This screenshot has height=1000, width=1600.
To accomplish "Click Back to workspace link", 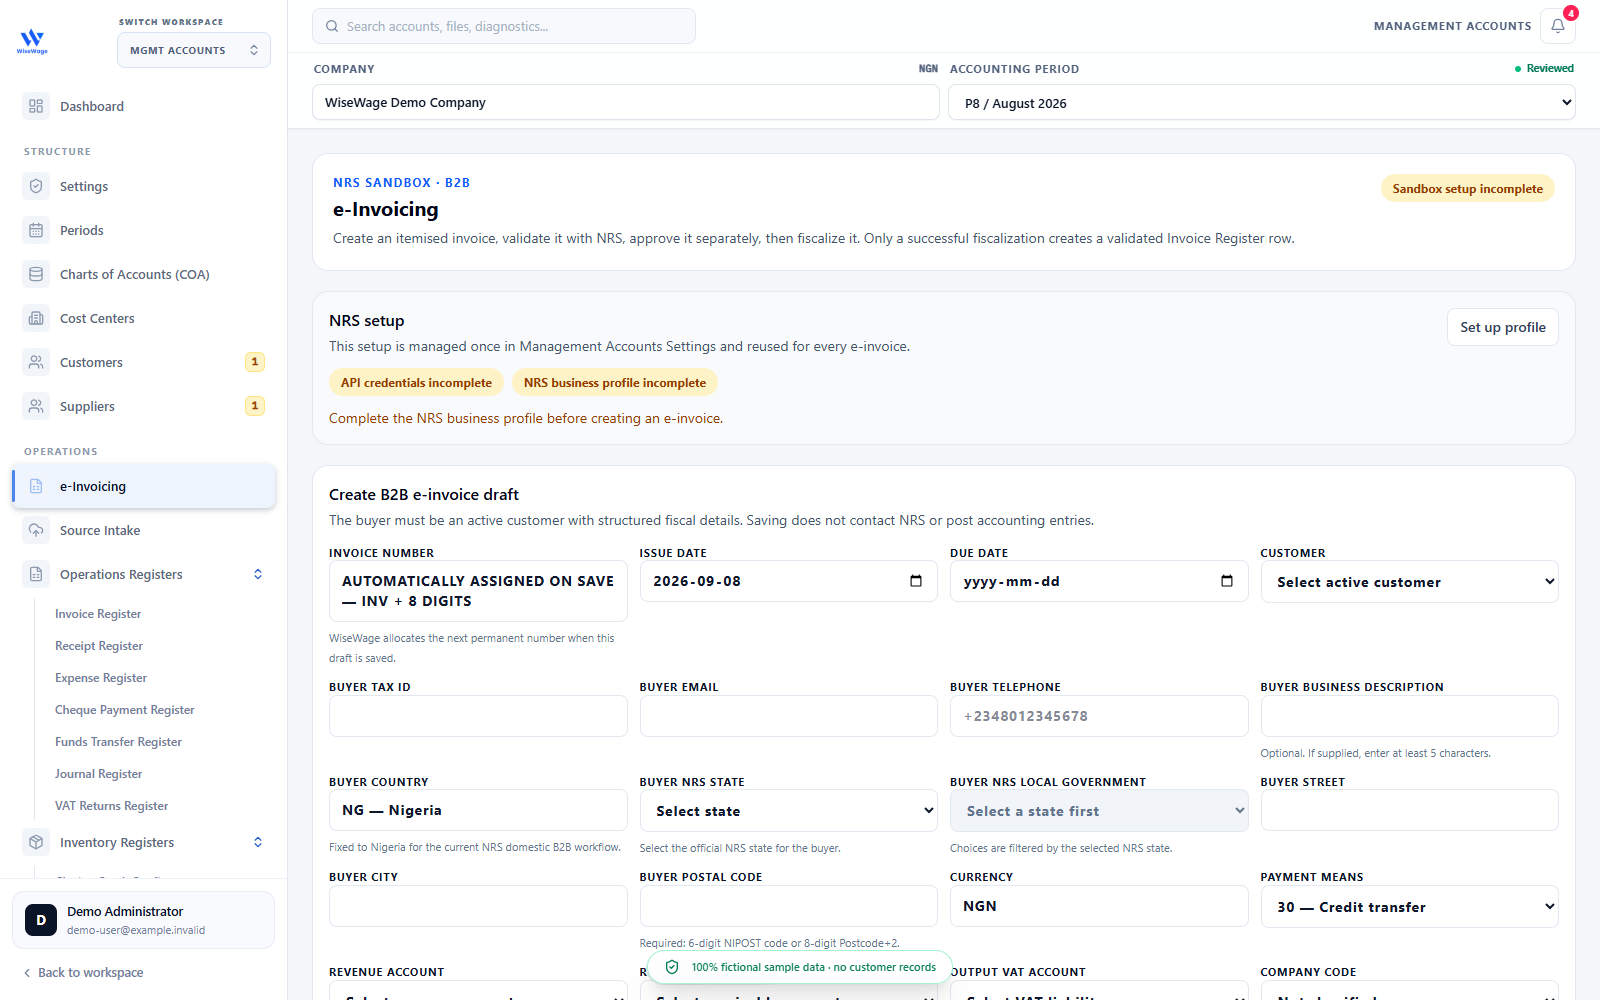I will pyautogui.click(x=83, y=972).
